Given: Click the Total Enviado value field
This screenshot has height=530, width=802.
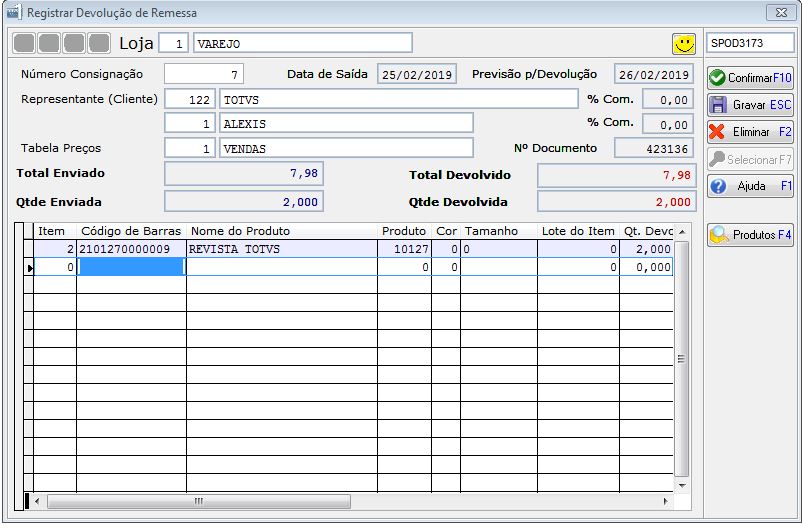Looking at the screenshot, I should [x=244, y=174].
